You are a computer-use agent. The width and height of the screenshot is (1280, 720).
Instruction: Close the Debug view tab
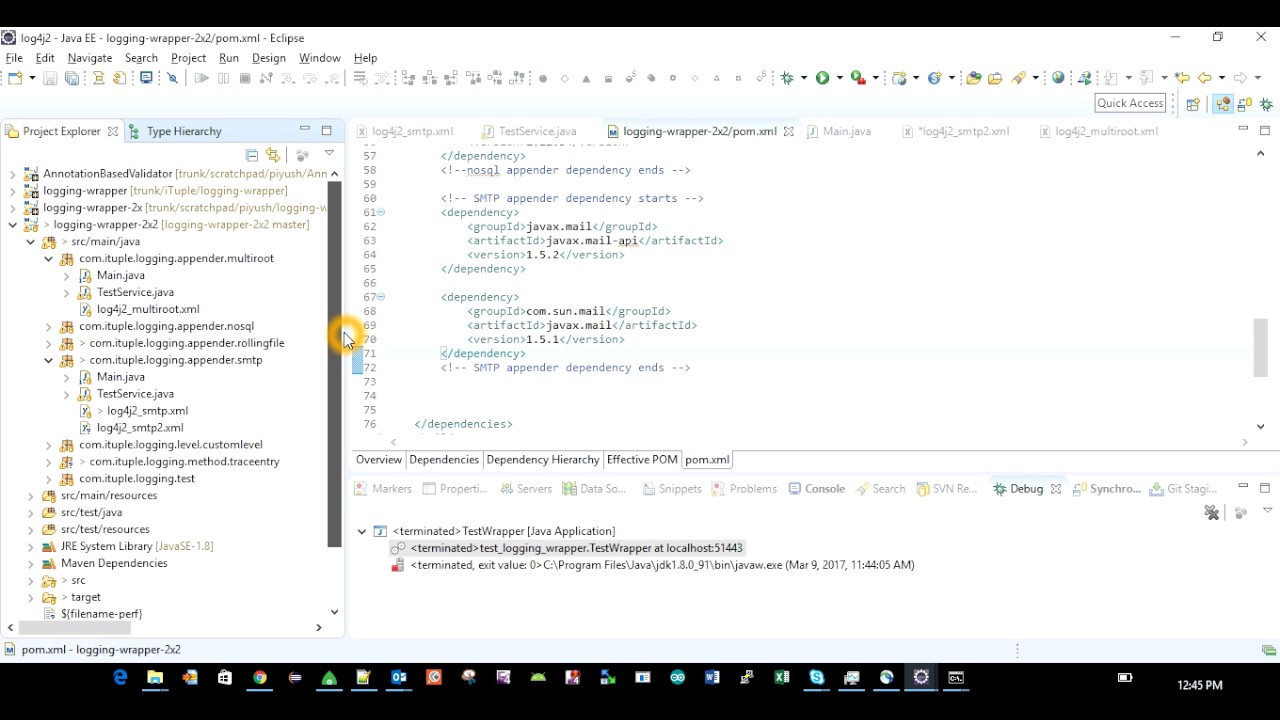point(1055,489)
